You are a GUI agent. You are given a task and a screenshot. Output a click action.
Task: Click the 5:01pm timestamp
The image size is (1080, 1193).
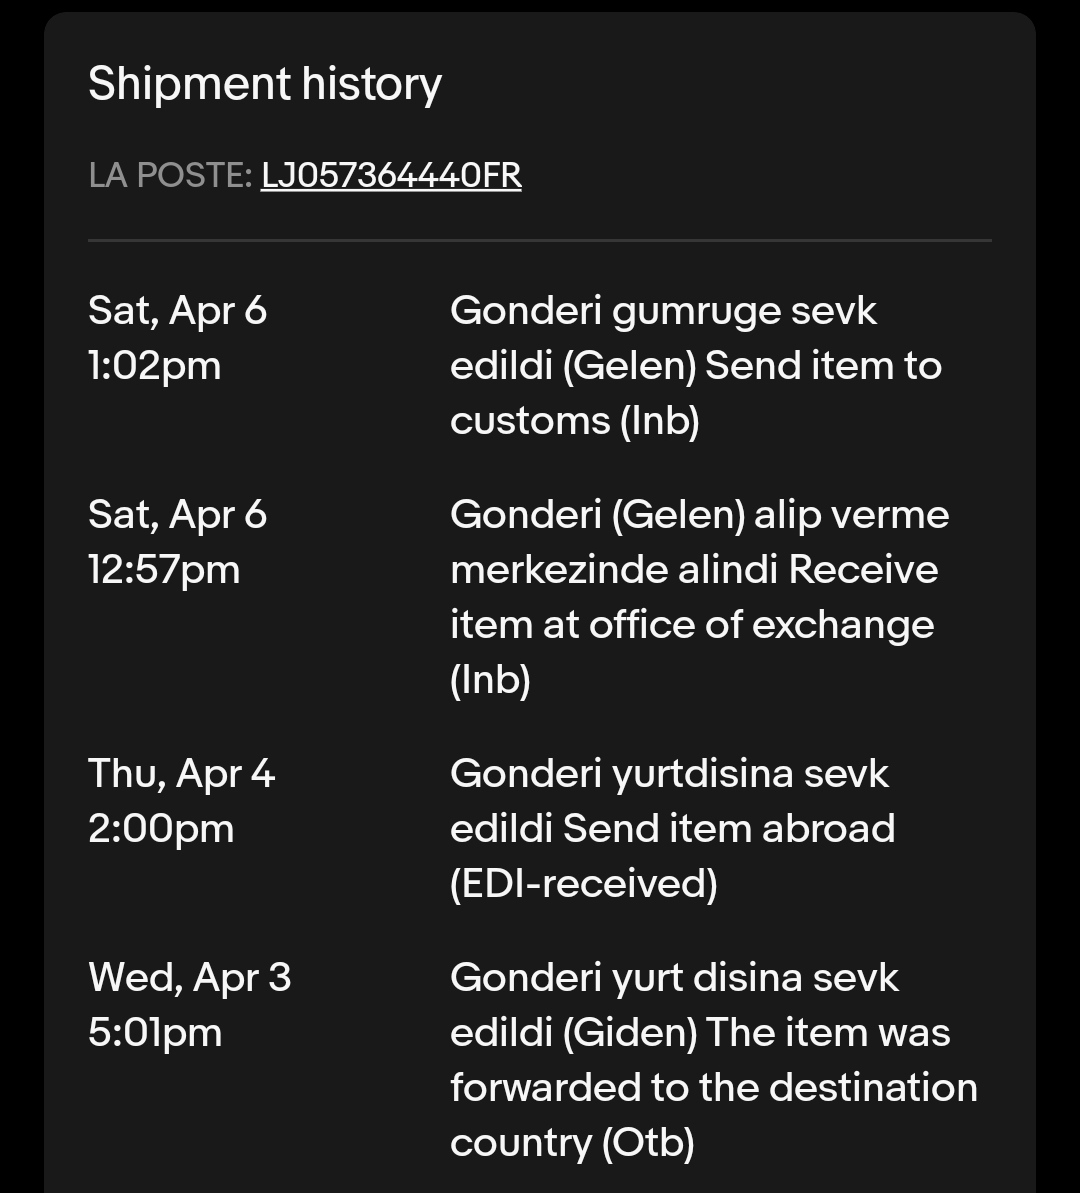154,1033
